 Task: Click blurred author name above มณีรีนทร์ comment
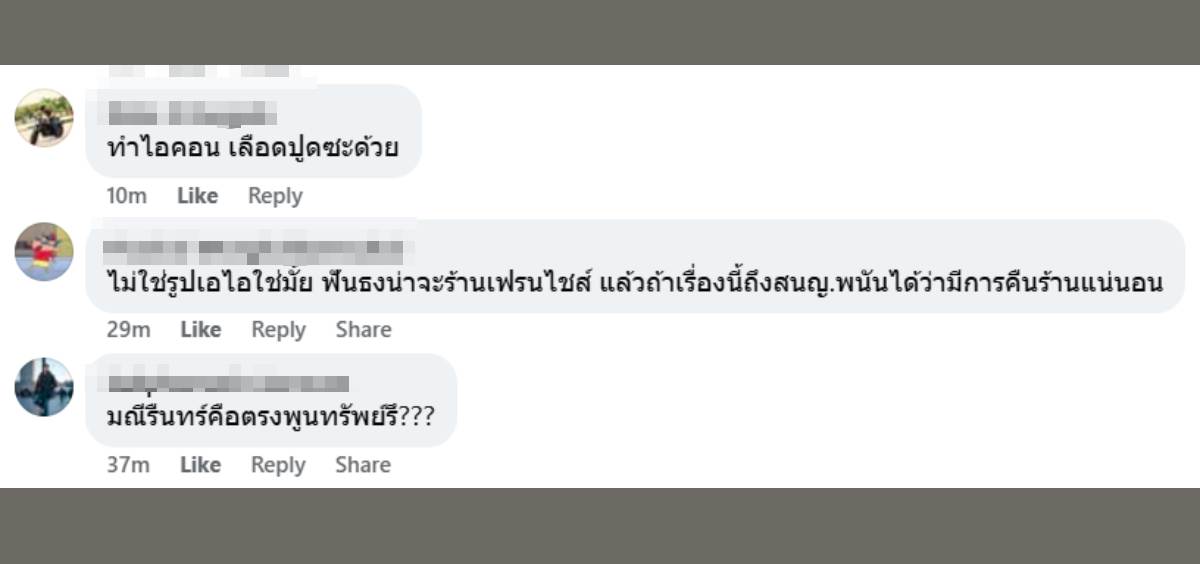click(228, 382)
